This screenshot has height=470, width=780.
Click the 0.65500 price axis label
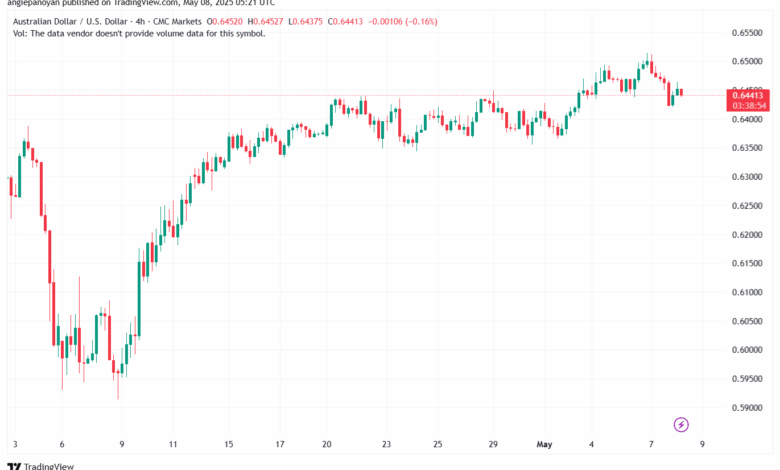(747, 33)
